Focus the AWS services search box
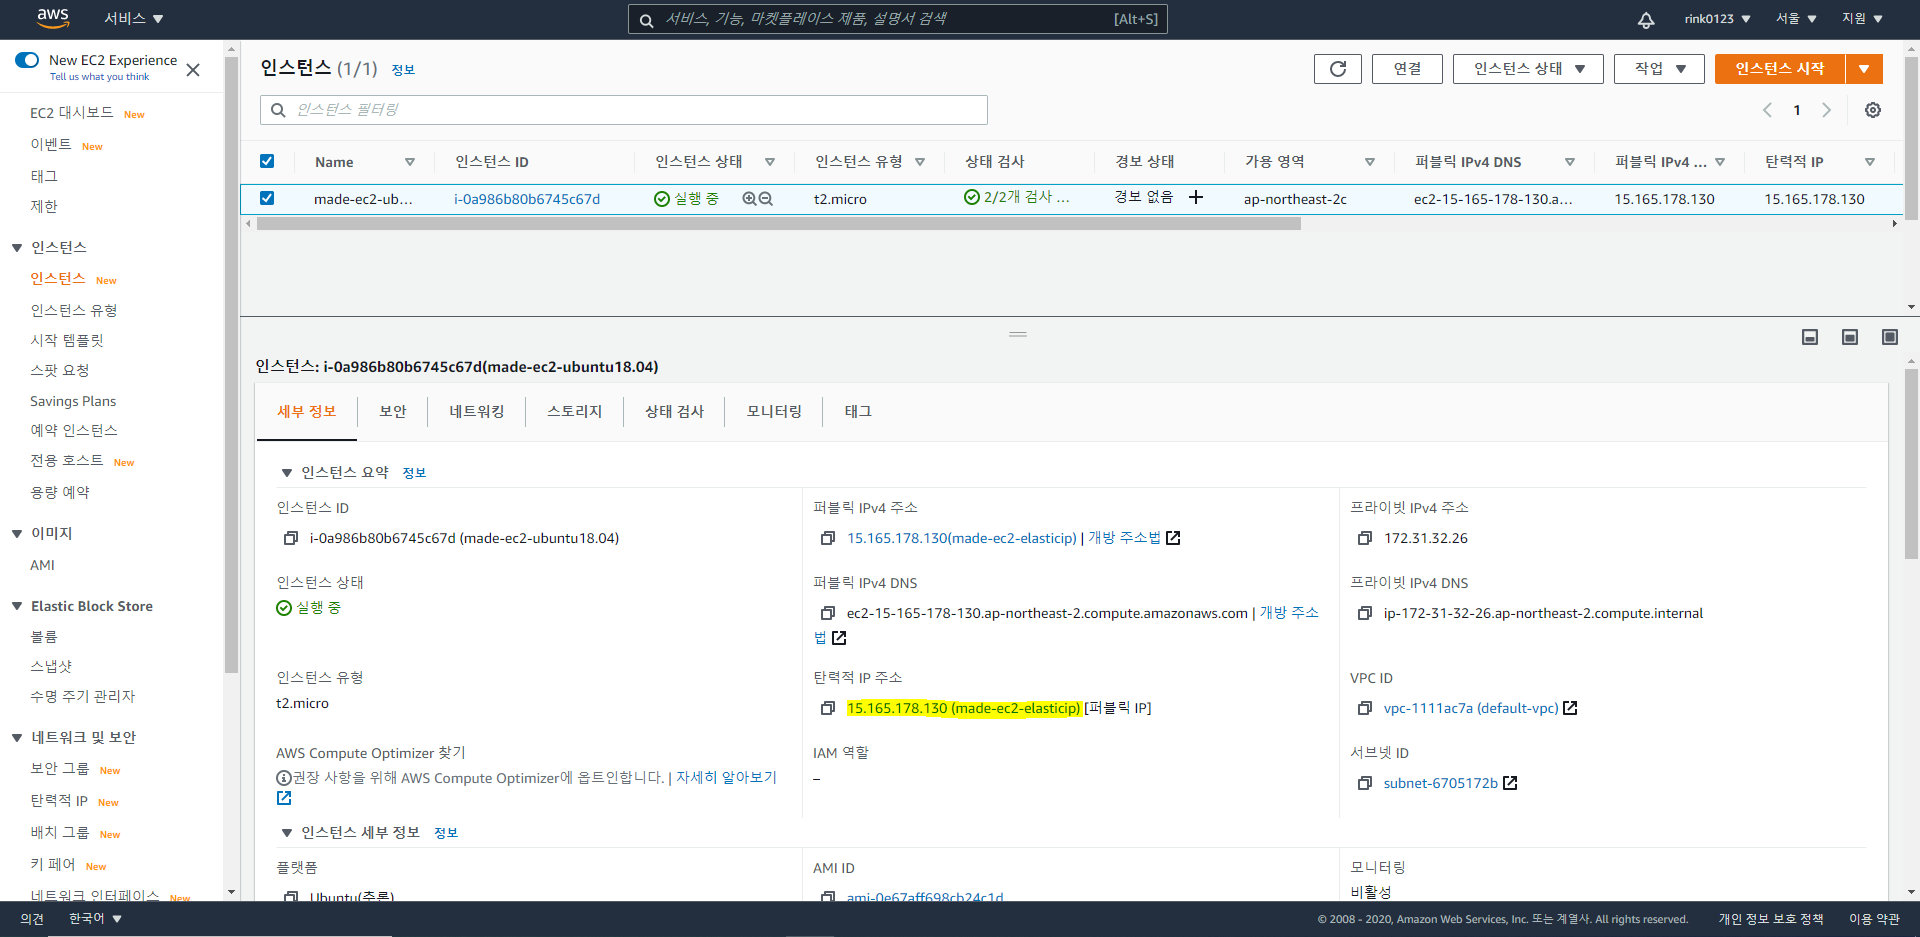The image size is (1920, 937). click(x=898, y=19)
